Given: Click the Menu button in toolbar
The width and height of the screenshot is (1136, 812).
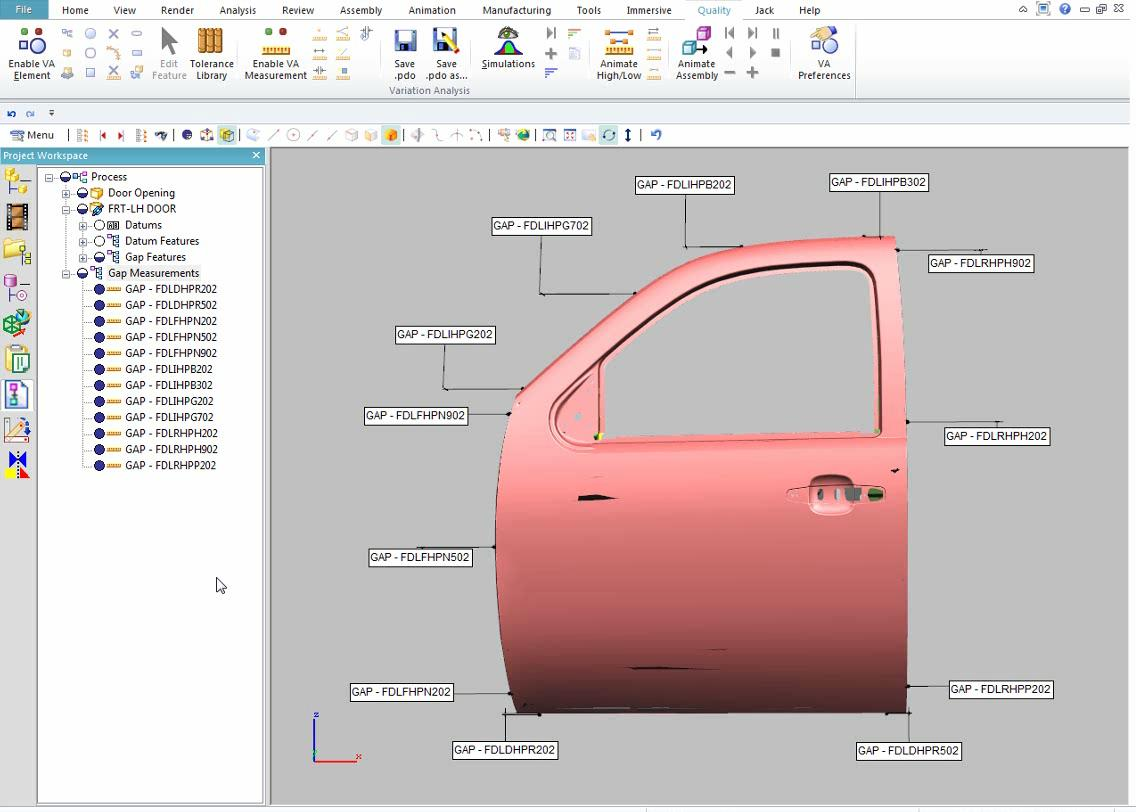Looking at the screenshot, I should pos(32,135).
